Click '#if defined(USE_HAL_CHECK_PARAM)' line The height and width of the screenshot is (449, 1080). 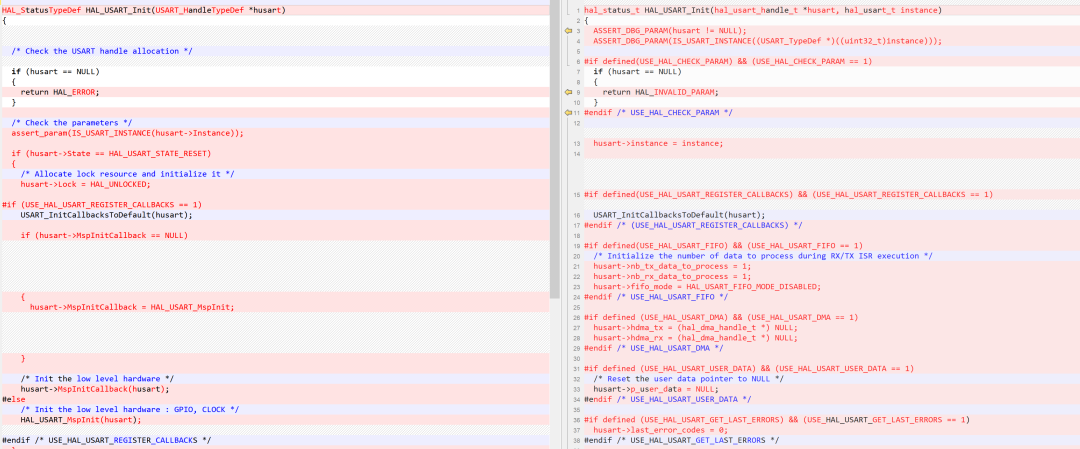pos(728,61)
